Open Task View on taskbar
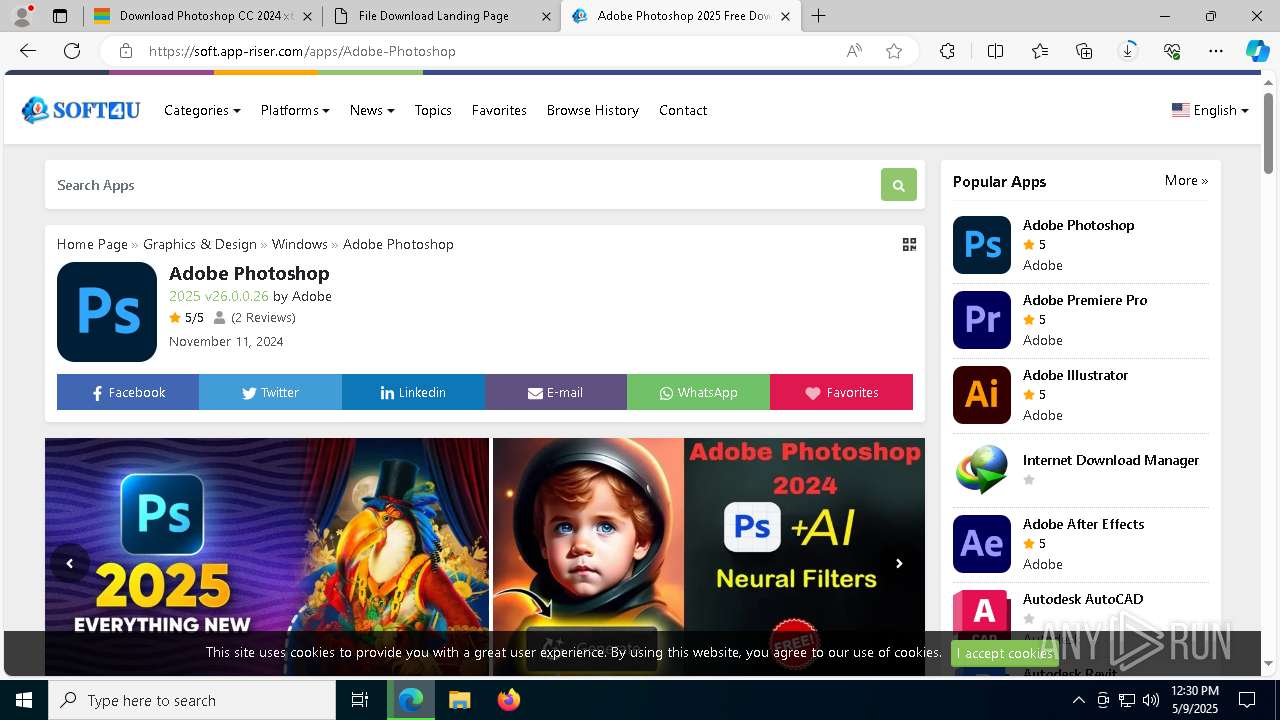 [360, 700]
